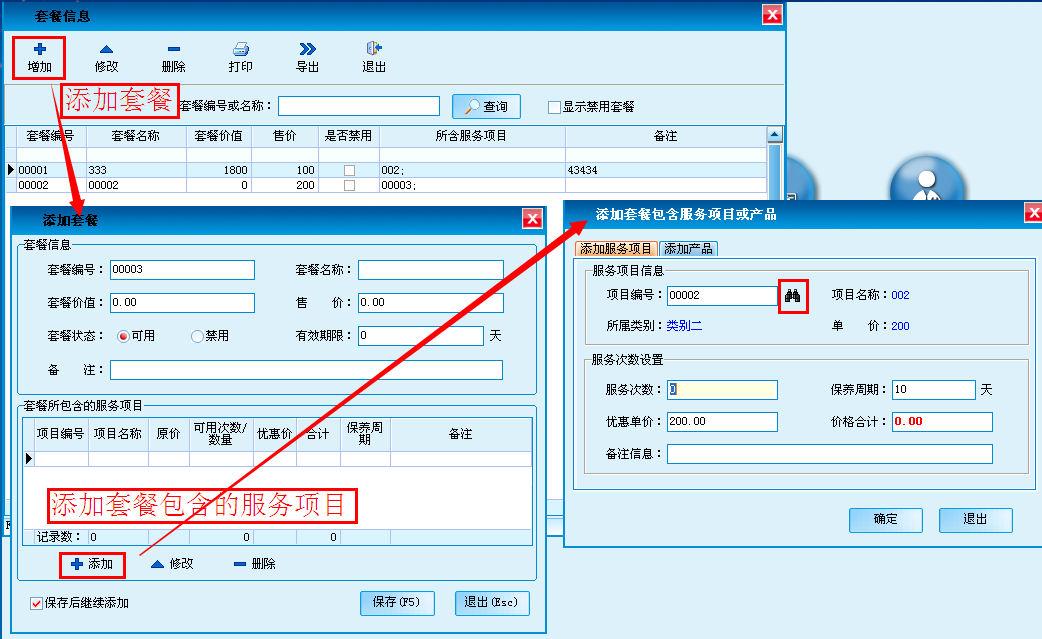Click the 退出 (Exit) toolbar icon
Viewport: 1042px width, 639px height.
coord(374,49)
